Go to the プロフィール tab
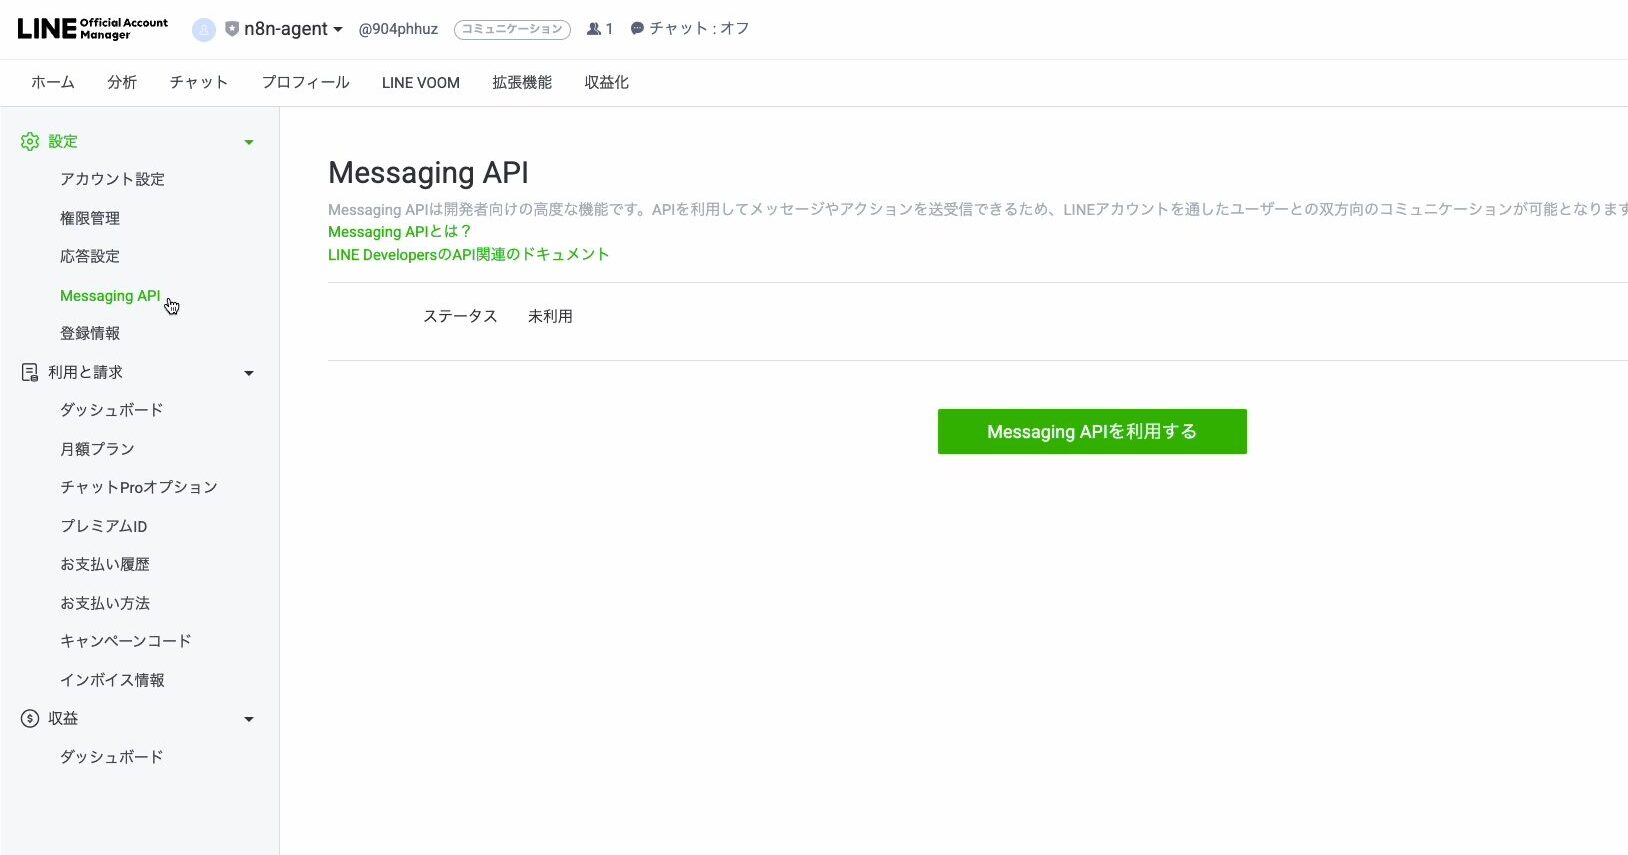The image size is (1628, 855). click(x=305, y=82)
